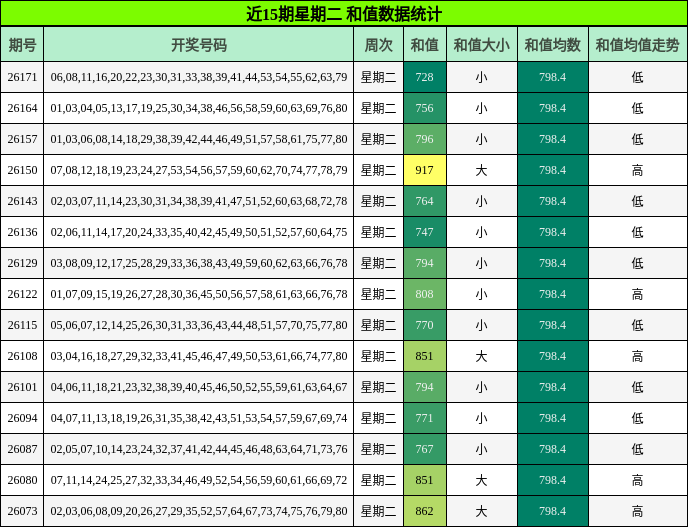The image size is (688, 527).
Task: Select issue number 26136
Action: 22,232
